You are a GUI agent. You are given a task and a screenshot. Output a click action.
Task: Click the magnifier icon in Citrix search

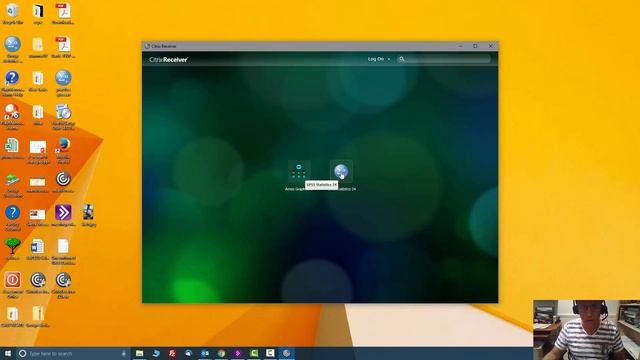(402, 59)
